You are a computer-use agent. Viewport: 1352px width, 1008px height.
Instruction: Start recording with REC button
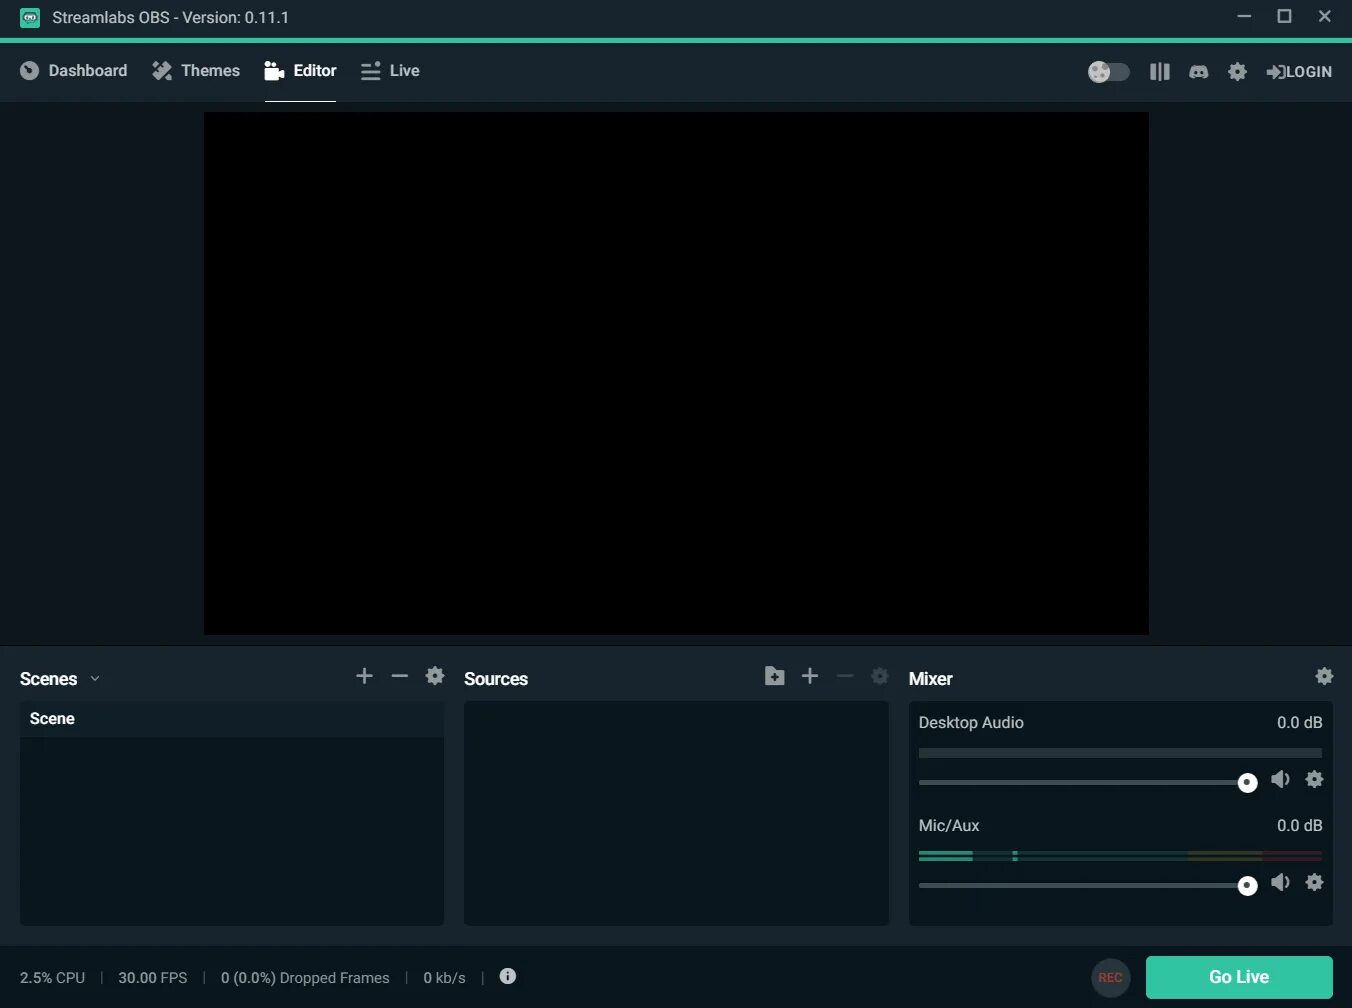coord(1111,978)
